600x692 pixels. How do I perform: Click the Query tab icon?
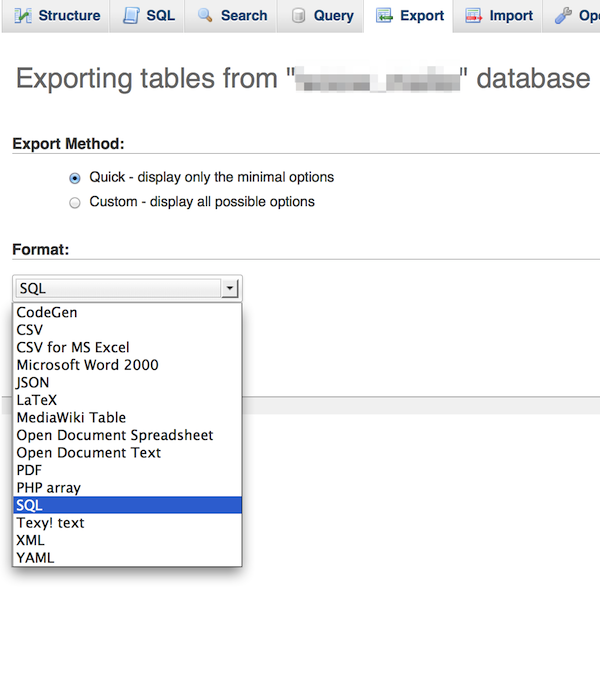(x=298, y=16)
